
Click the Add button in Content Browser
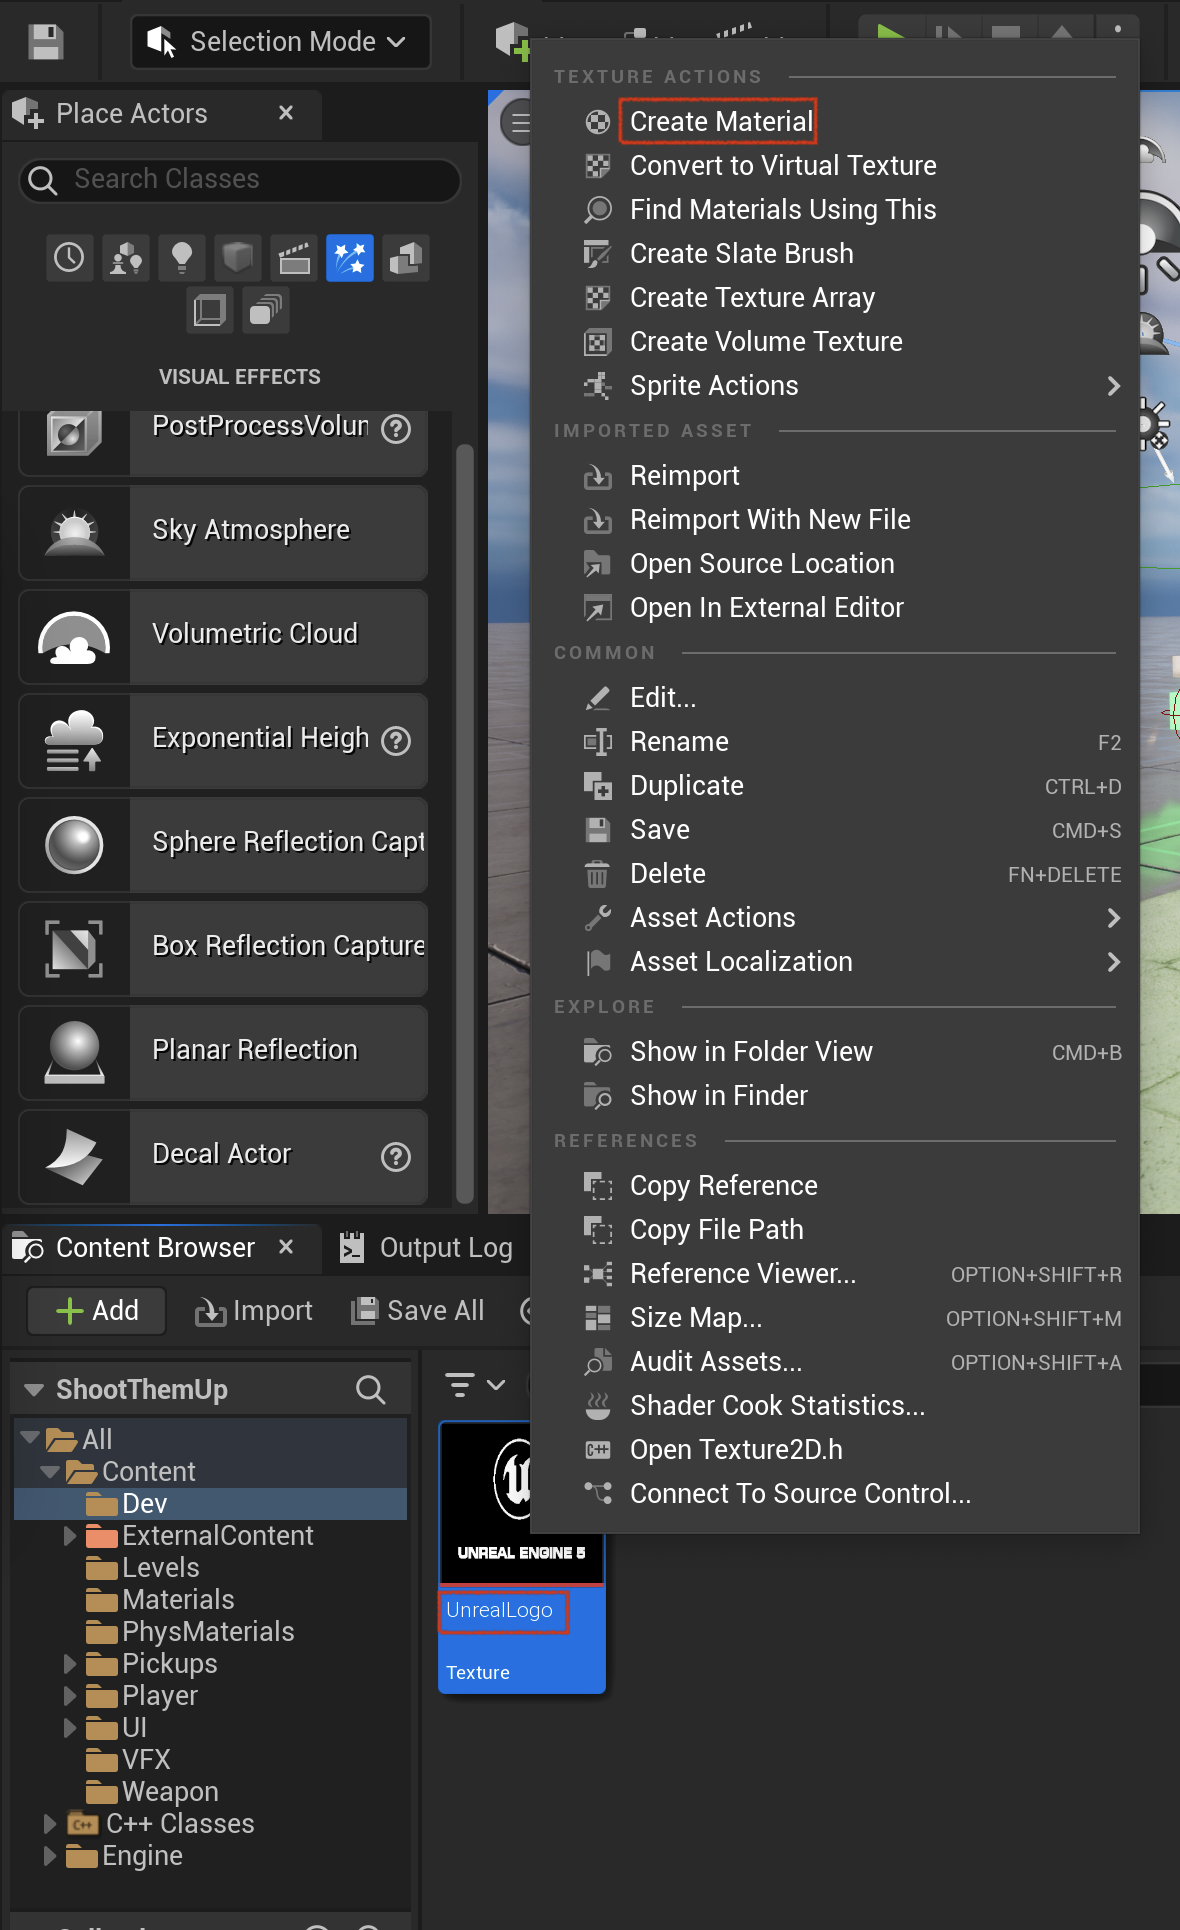97,1311
